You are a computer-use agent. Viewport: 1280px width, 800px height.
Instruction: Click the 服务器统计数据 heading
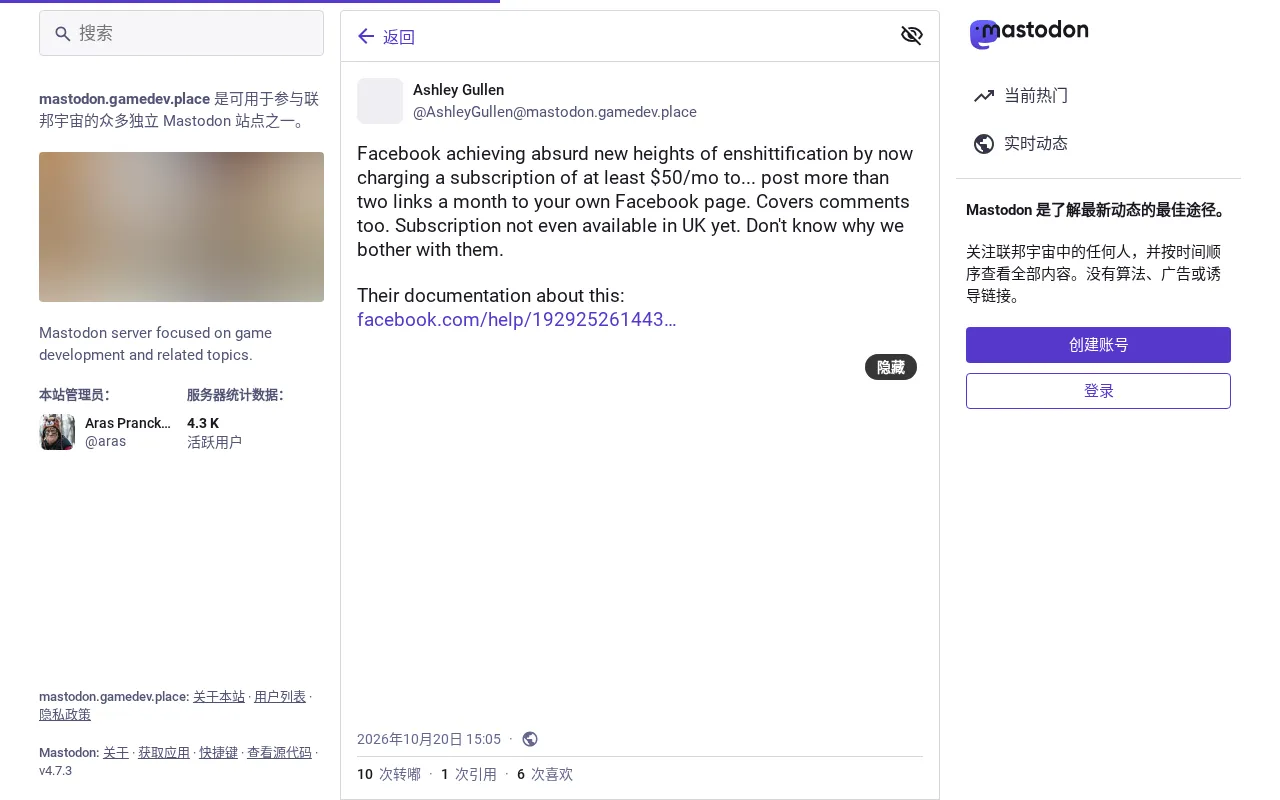point(235,395)
